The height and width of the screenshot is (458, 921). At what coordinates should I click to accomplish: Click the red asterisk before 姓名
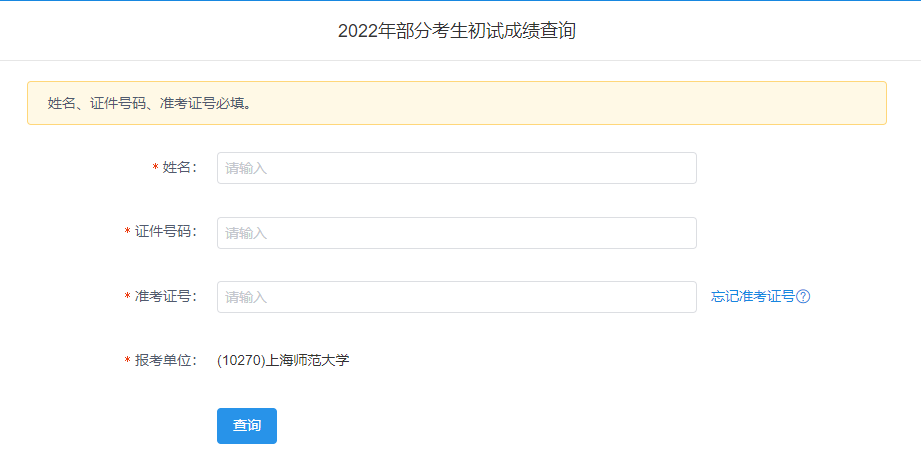click(x=155, y=168)
